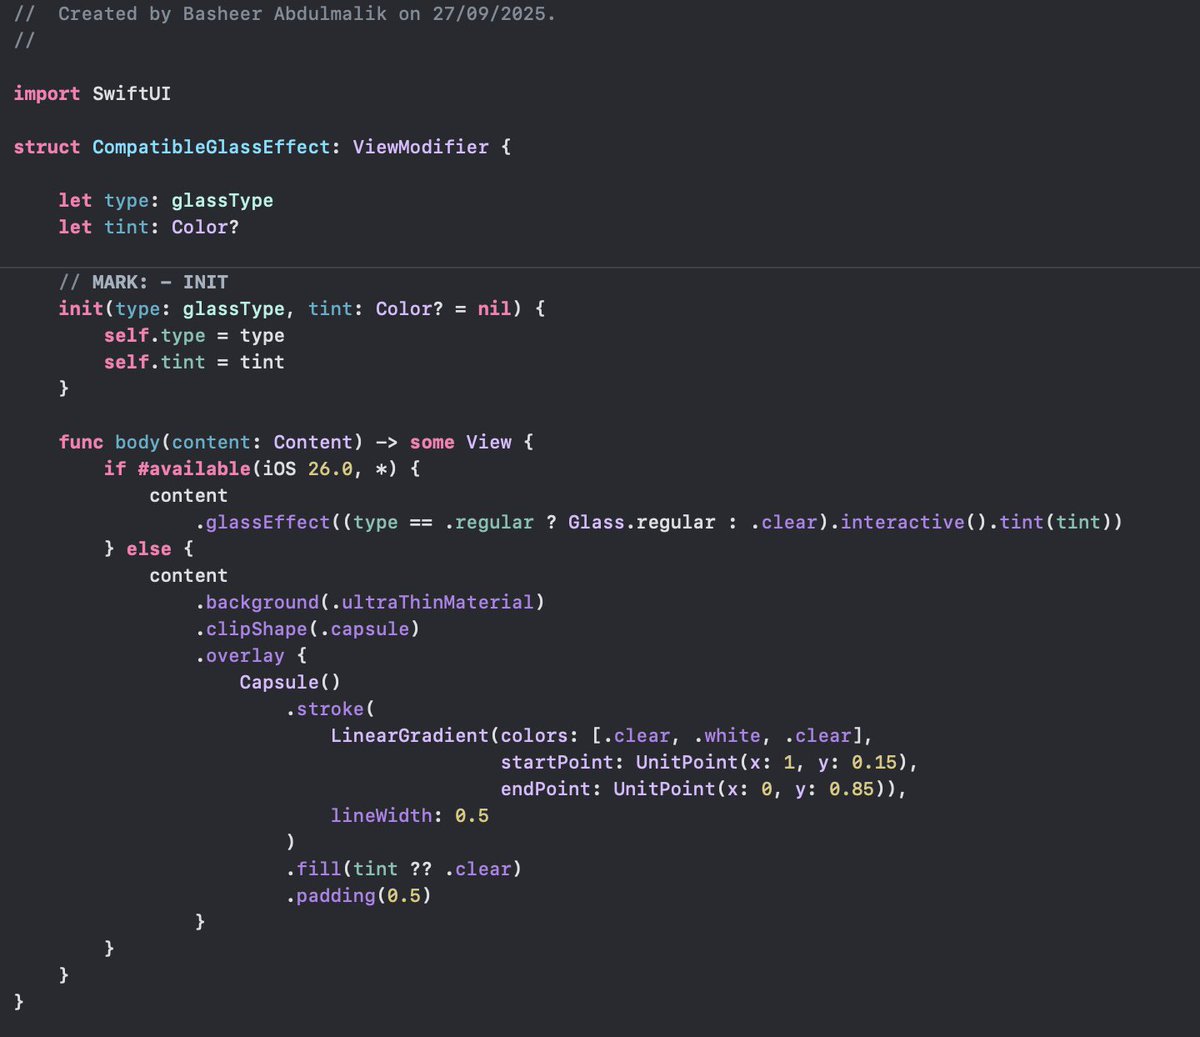Click 'endPoint' parameter label
The width and height of the screenshot is (1200, 1037).
click(x=546, y=789)
